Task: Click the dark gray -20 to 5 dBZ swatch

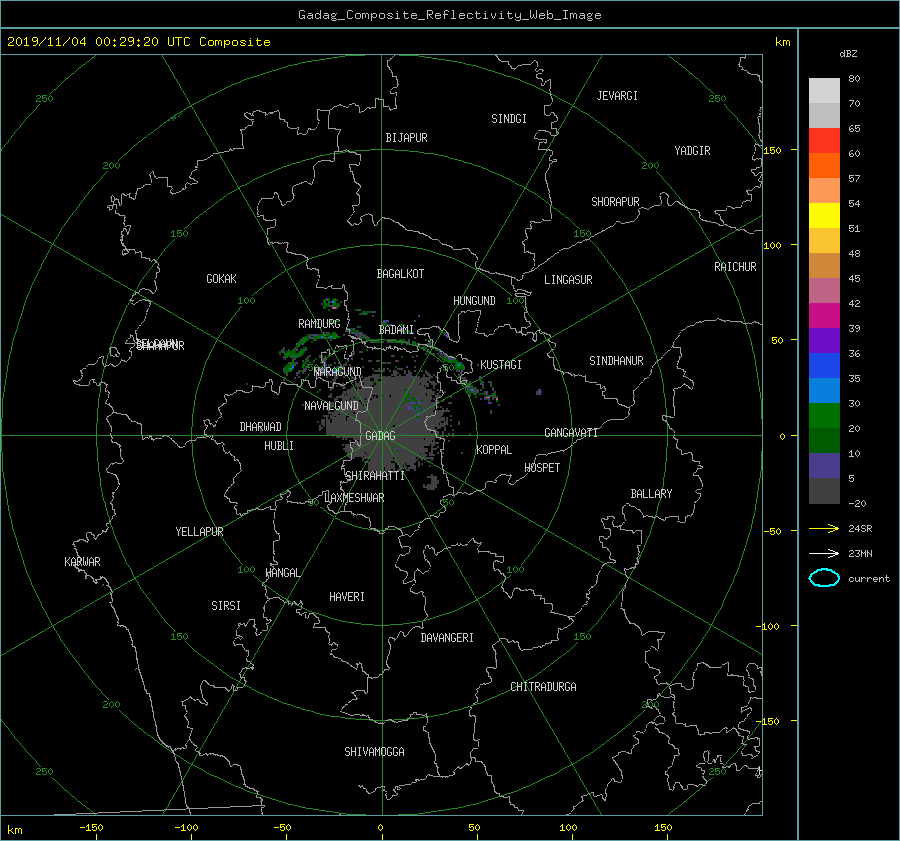Action: (824, 490)
